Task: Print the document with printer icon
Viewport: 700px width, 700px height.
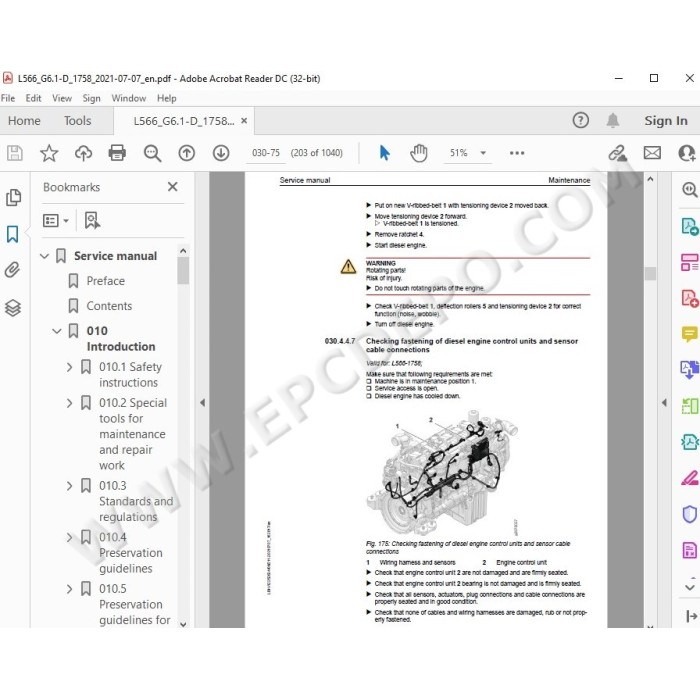Action: 117,153
